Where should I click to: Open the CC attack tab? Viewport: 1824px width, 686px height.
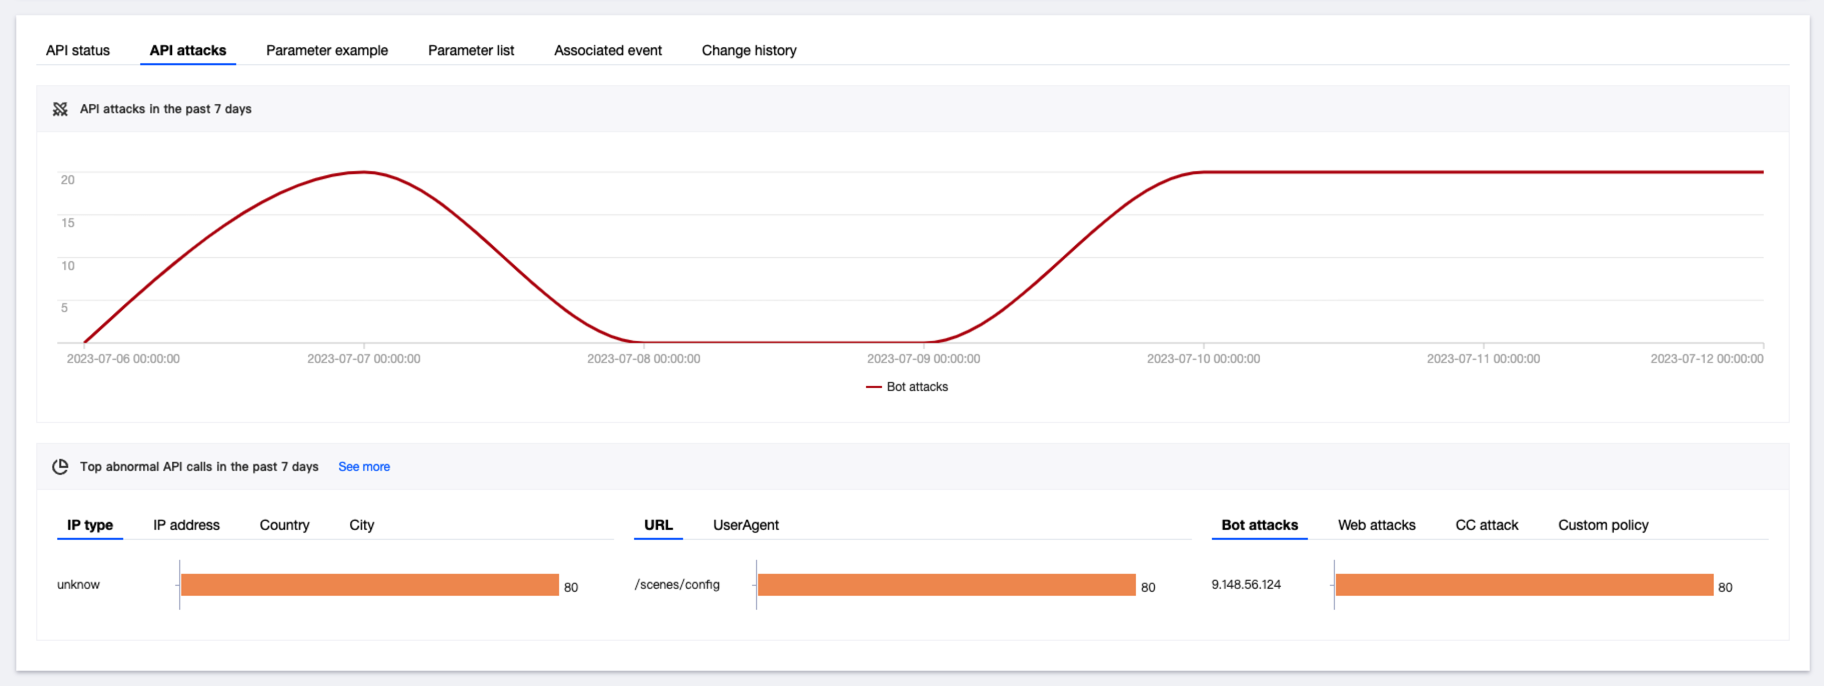(1486, 525)
